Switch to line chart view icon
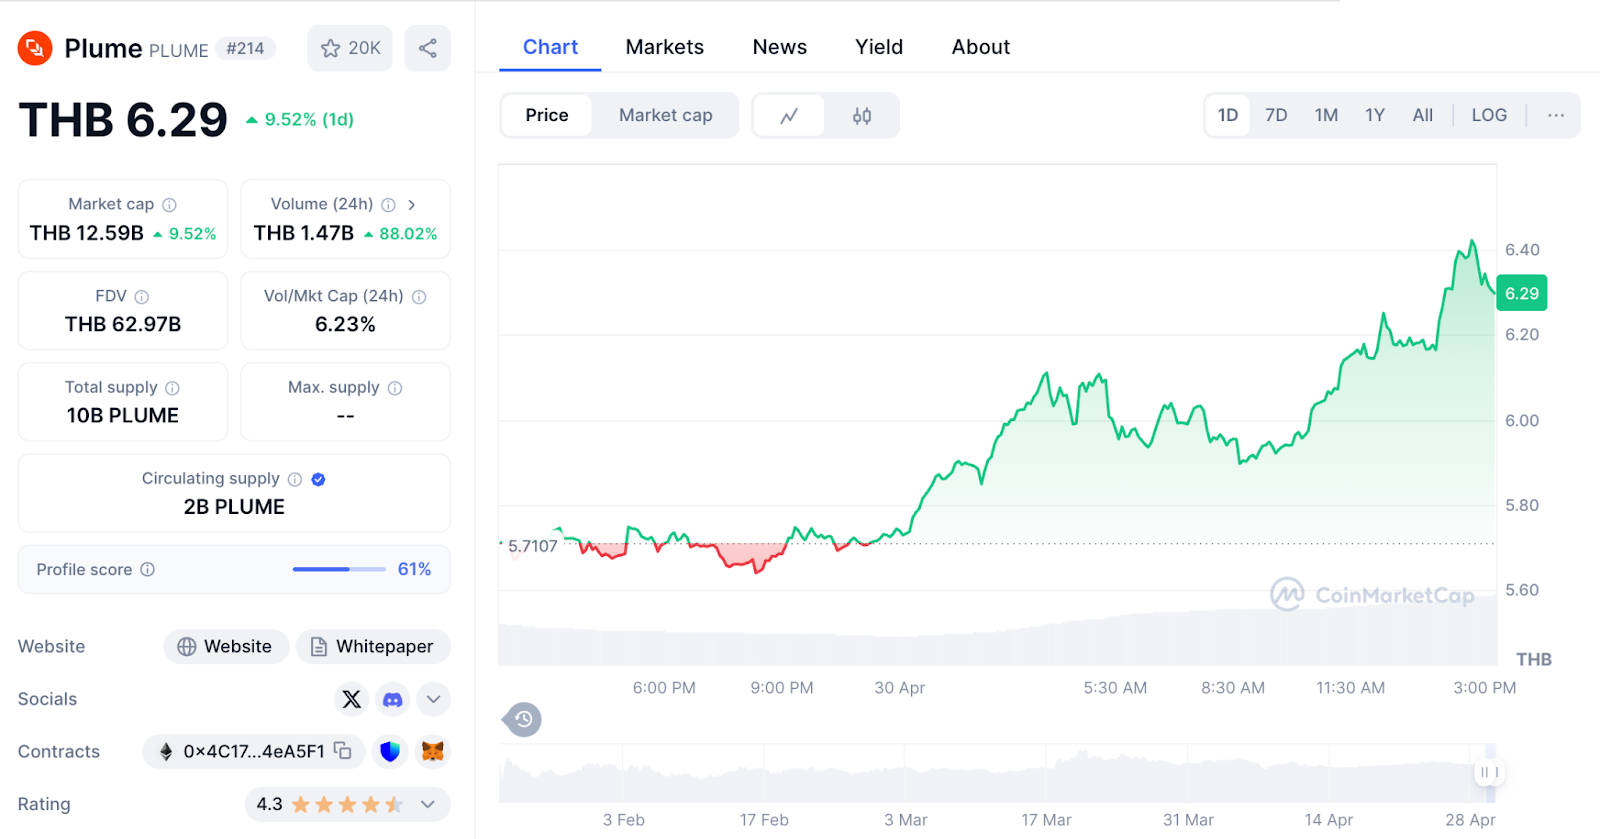Screen dimensions: 1600x839 [789, 116]
